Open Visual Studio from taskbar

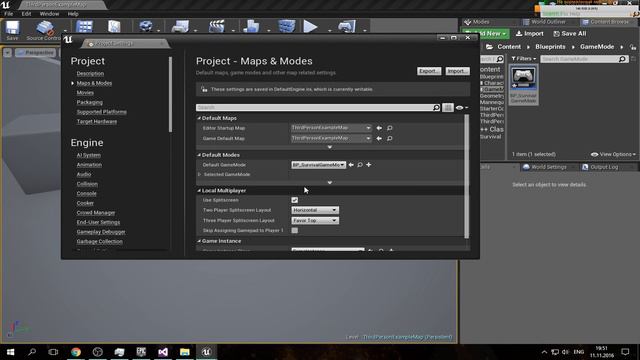[x=163, y=352]
